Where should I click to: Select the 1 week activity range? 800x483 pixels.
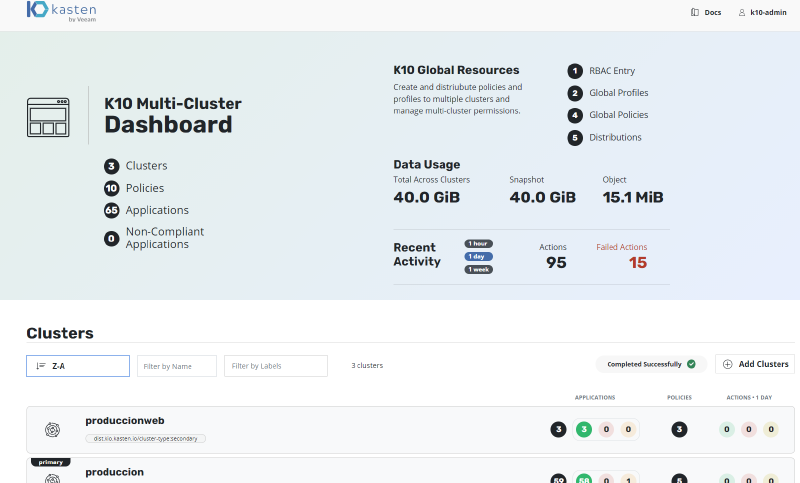(x=479, y=269)
